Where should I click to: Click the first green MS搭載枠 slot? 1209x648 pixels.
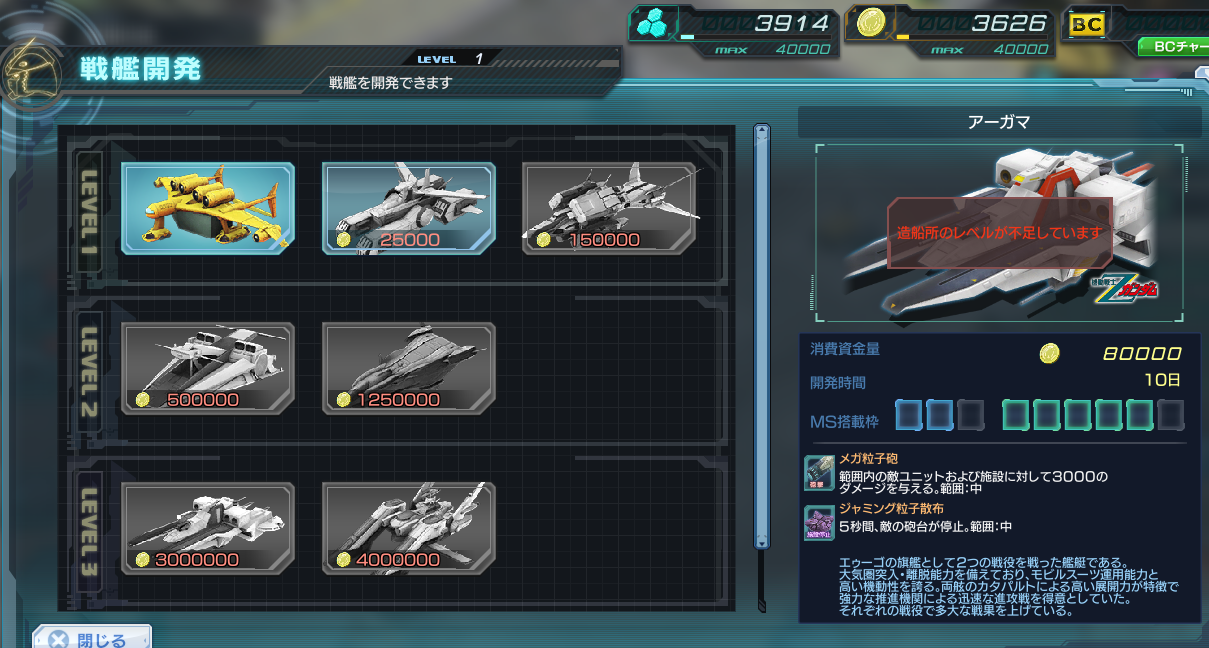click(1016, 414)
